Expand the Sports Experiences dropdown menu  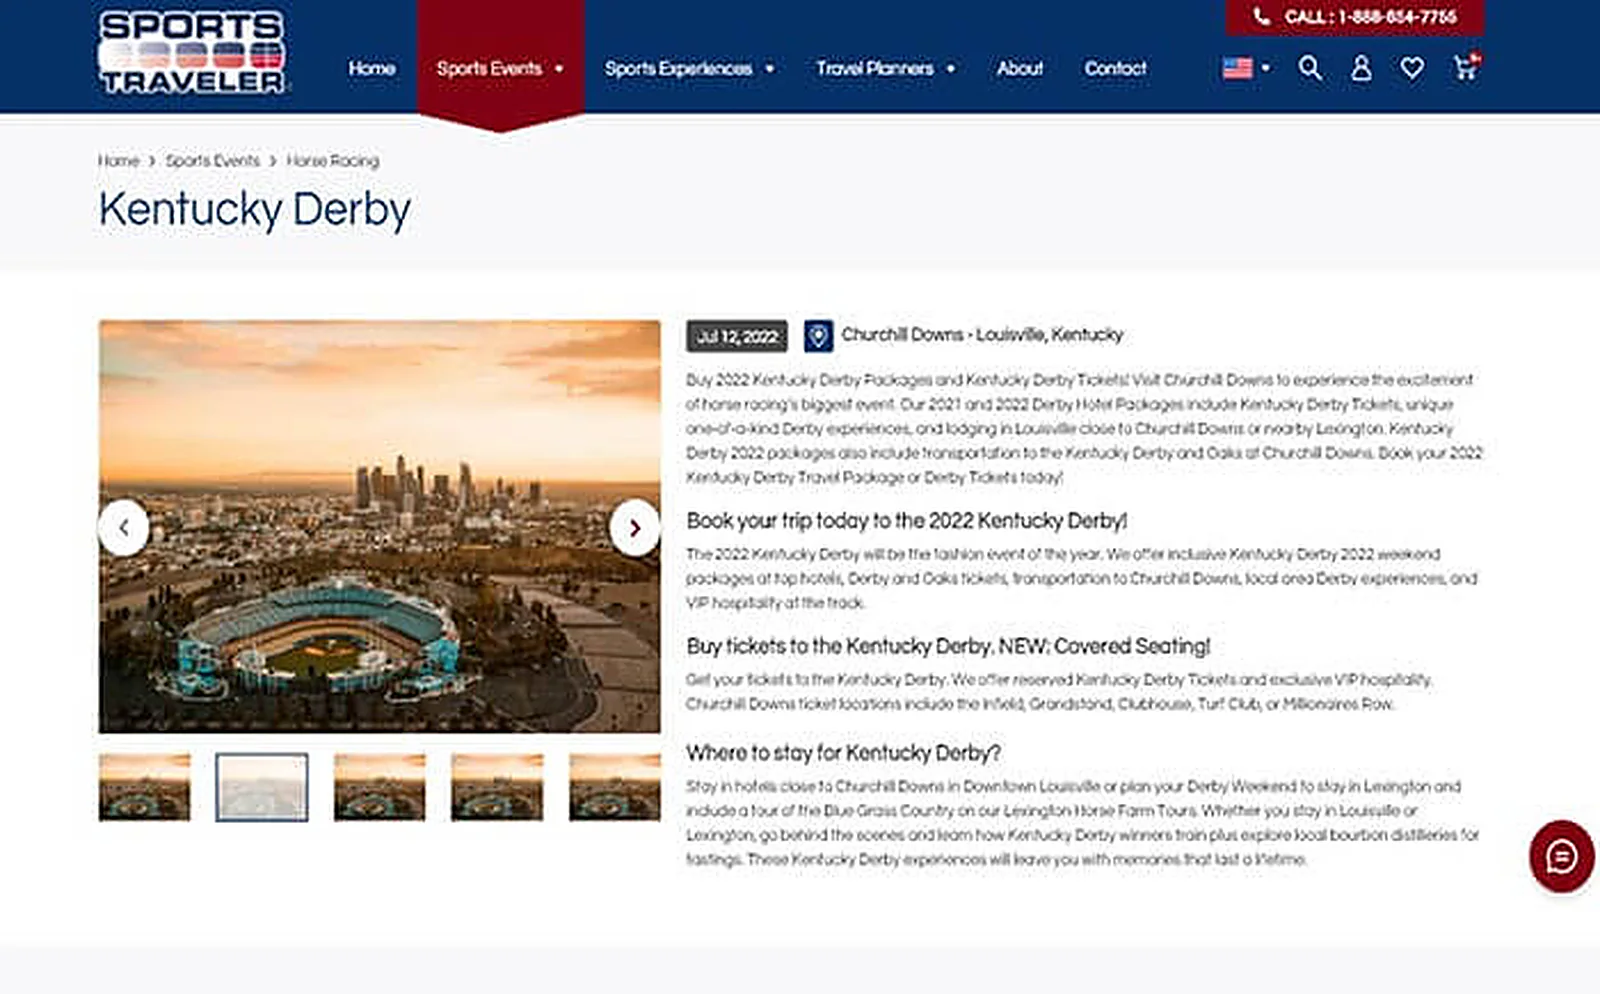pyautogui.click(x=689, y=68)
